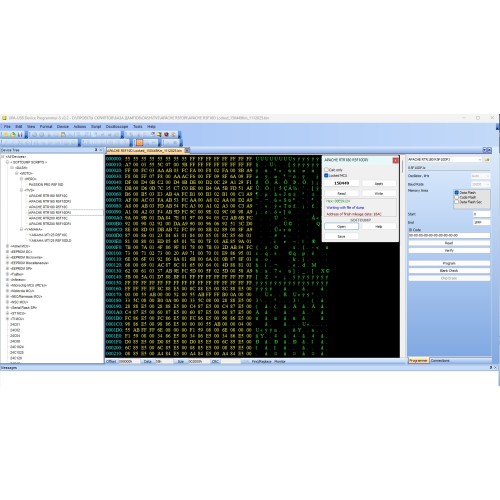
Task: Collapse the YAMAHA tree node
Action: click(x=22, y=229)
